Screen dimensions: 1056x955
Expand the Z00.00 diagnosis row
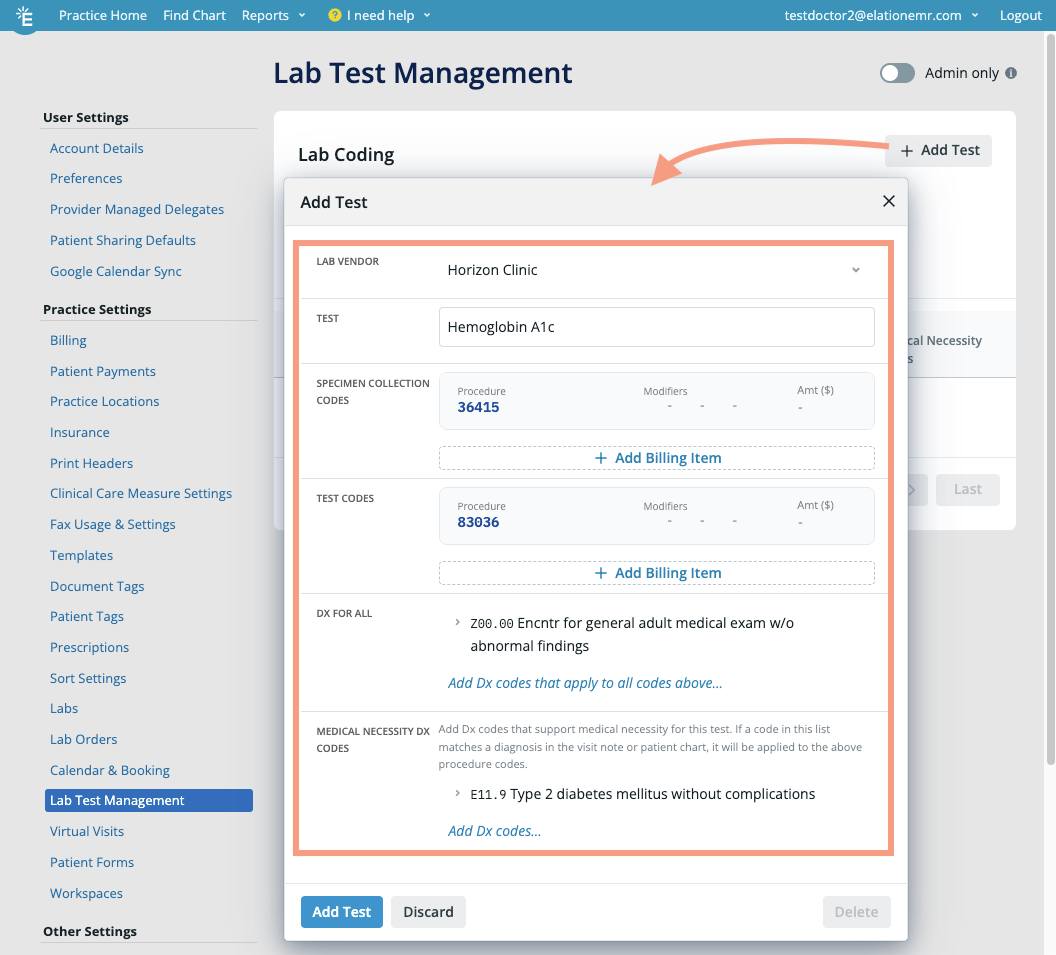coord(457,623)
